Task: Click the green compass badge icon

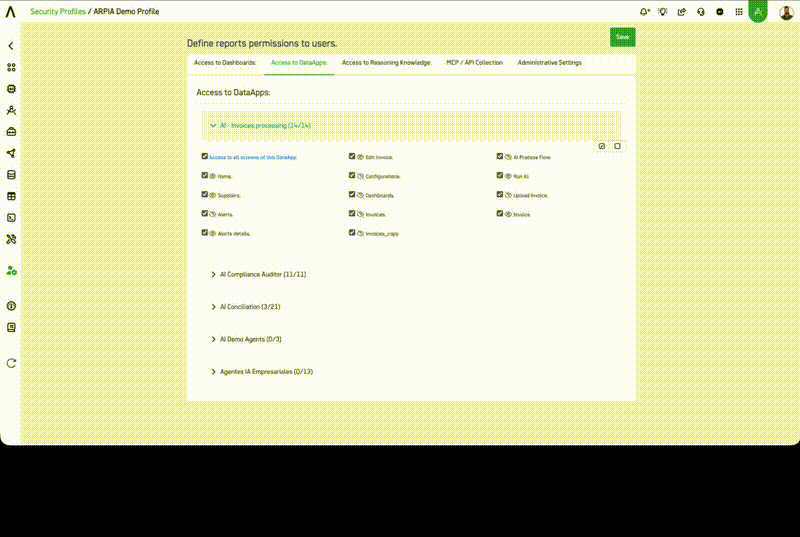Action: [758, 11]
